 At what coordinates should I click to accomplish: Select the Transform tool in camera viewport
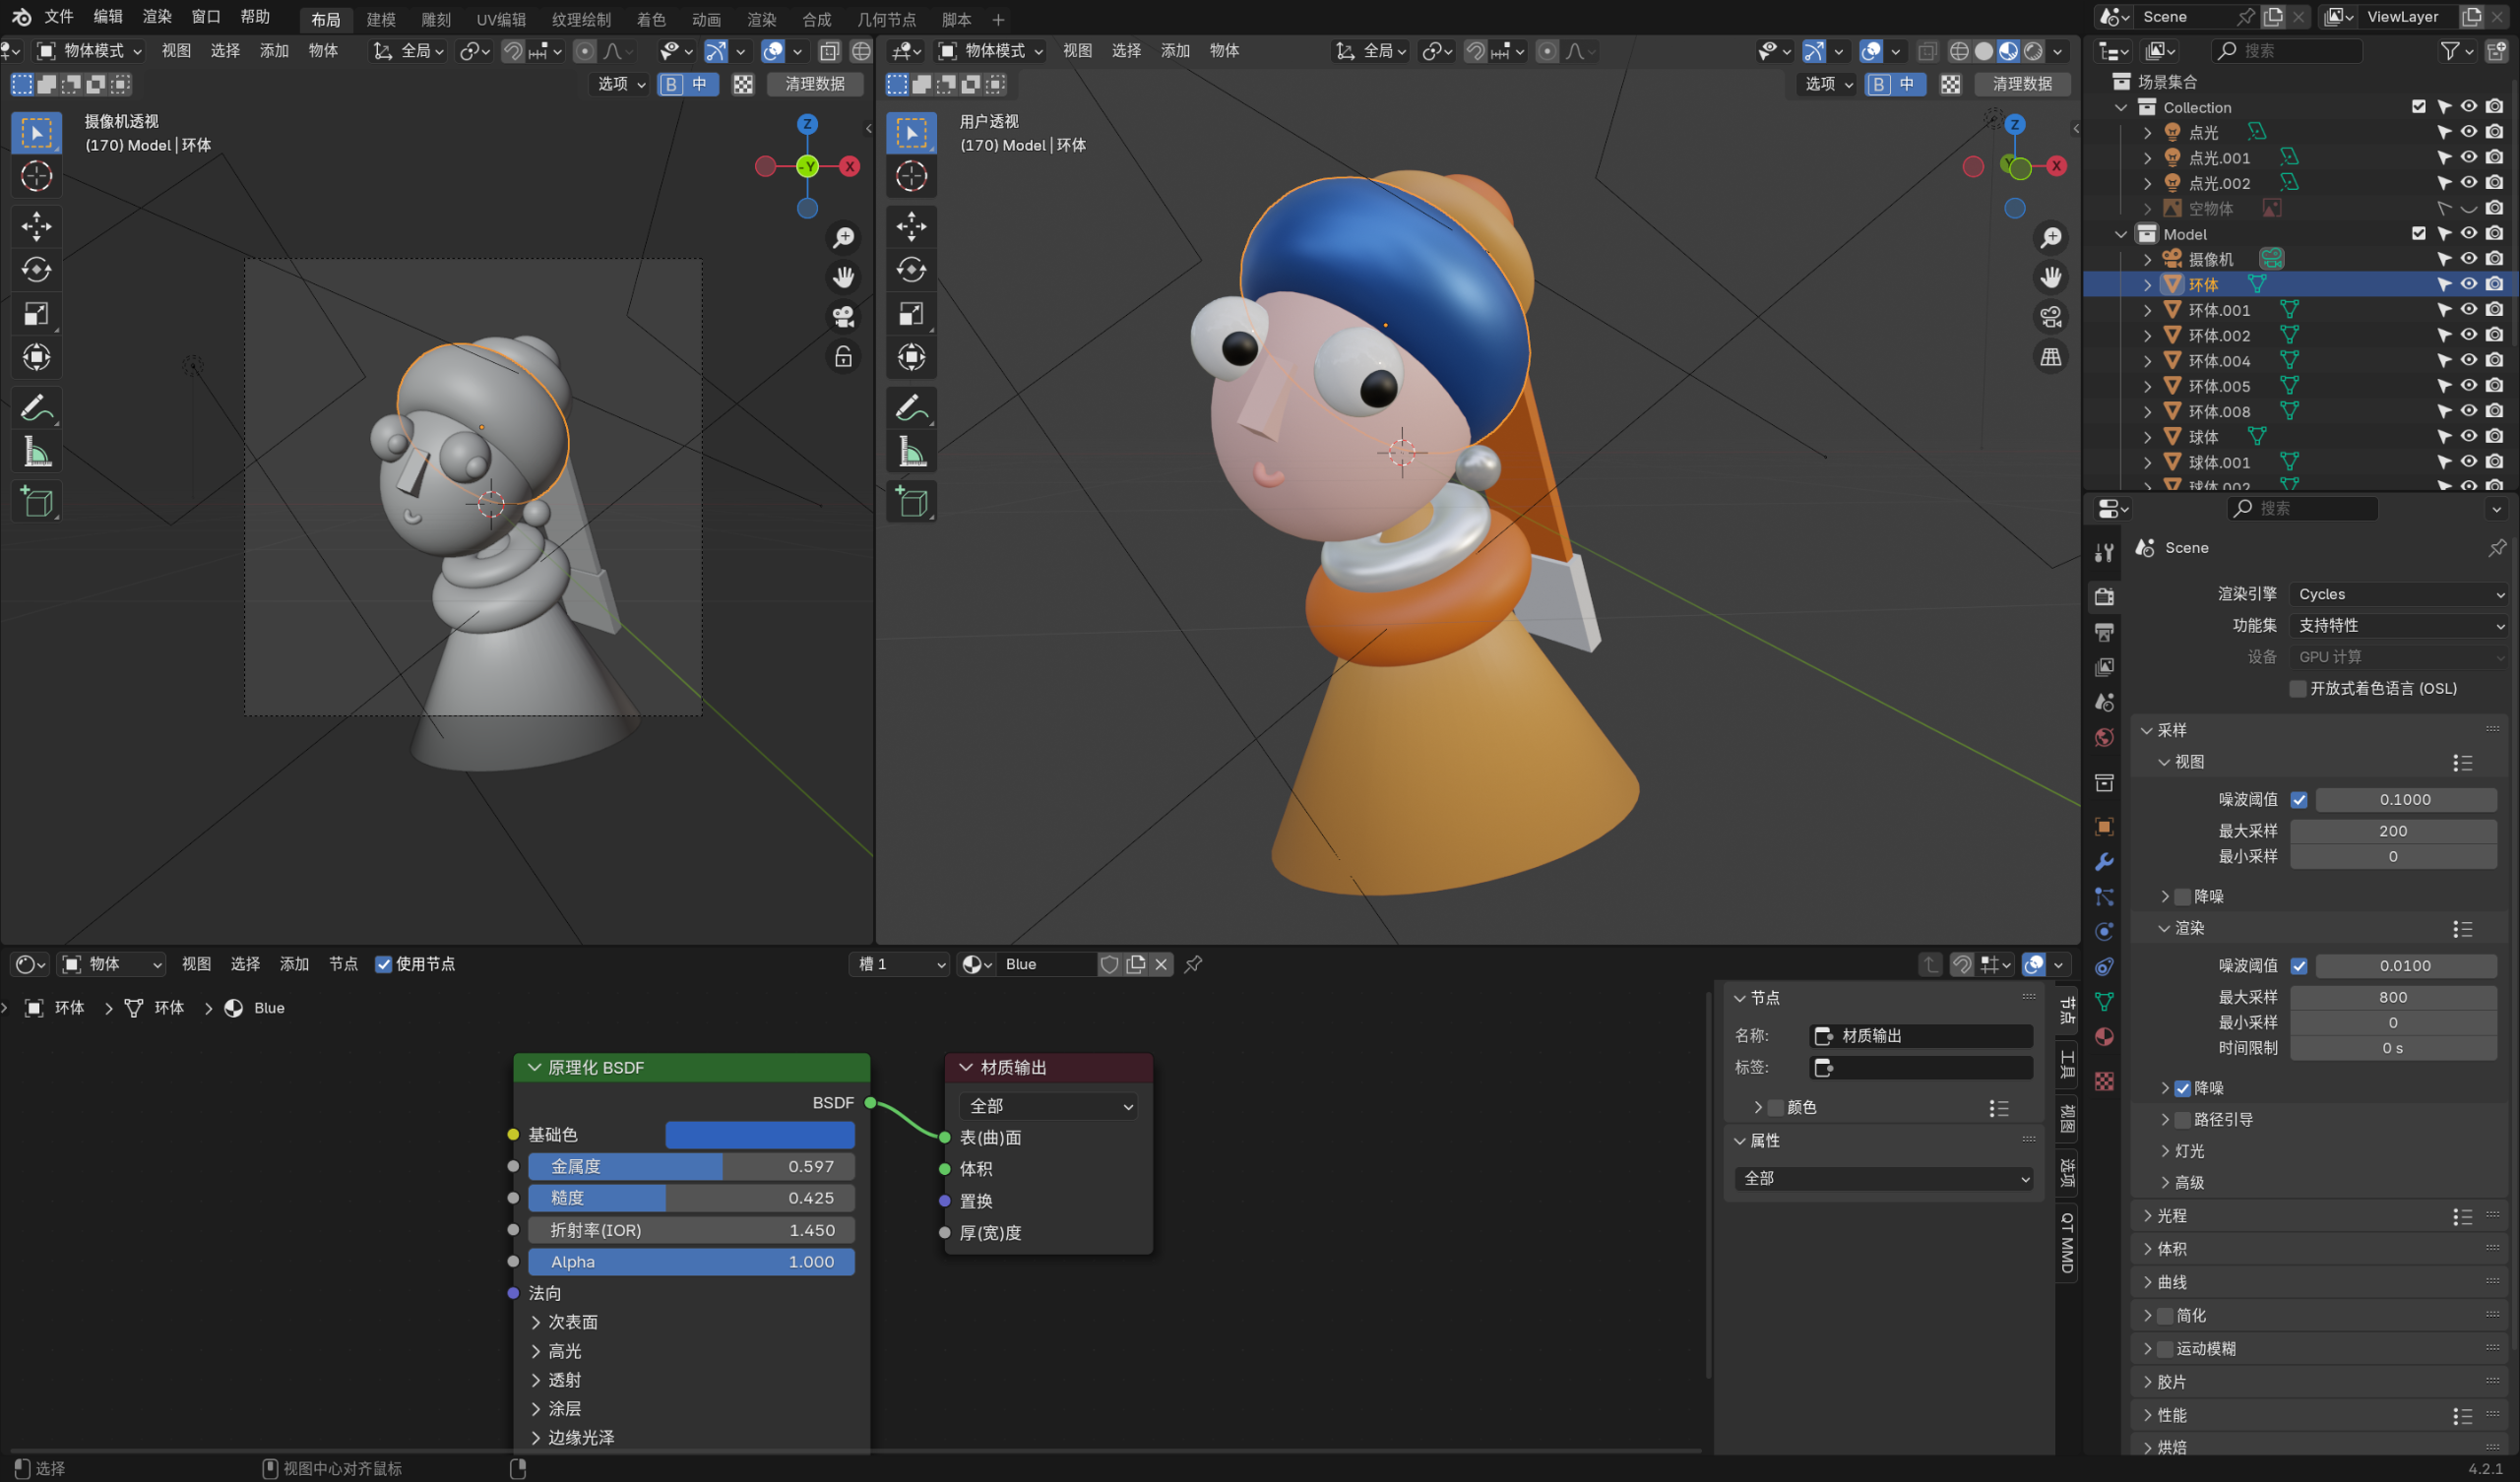pos(36,357)
